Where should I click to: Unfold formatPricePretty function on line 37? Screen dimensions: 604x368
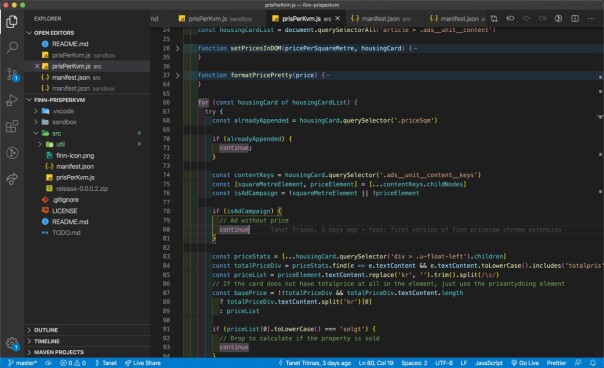(x=177, y=75)
